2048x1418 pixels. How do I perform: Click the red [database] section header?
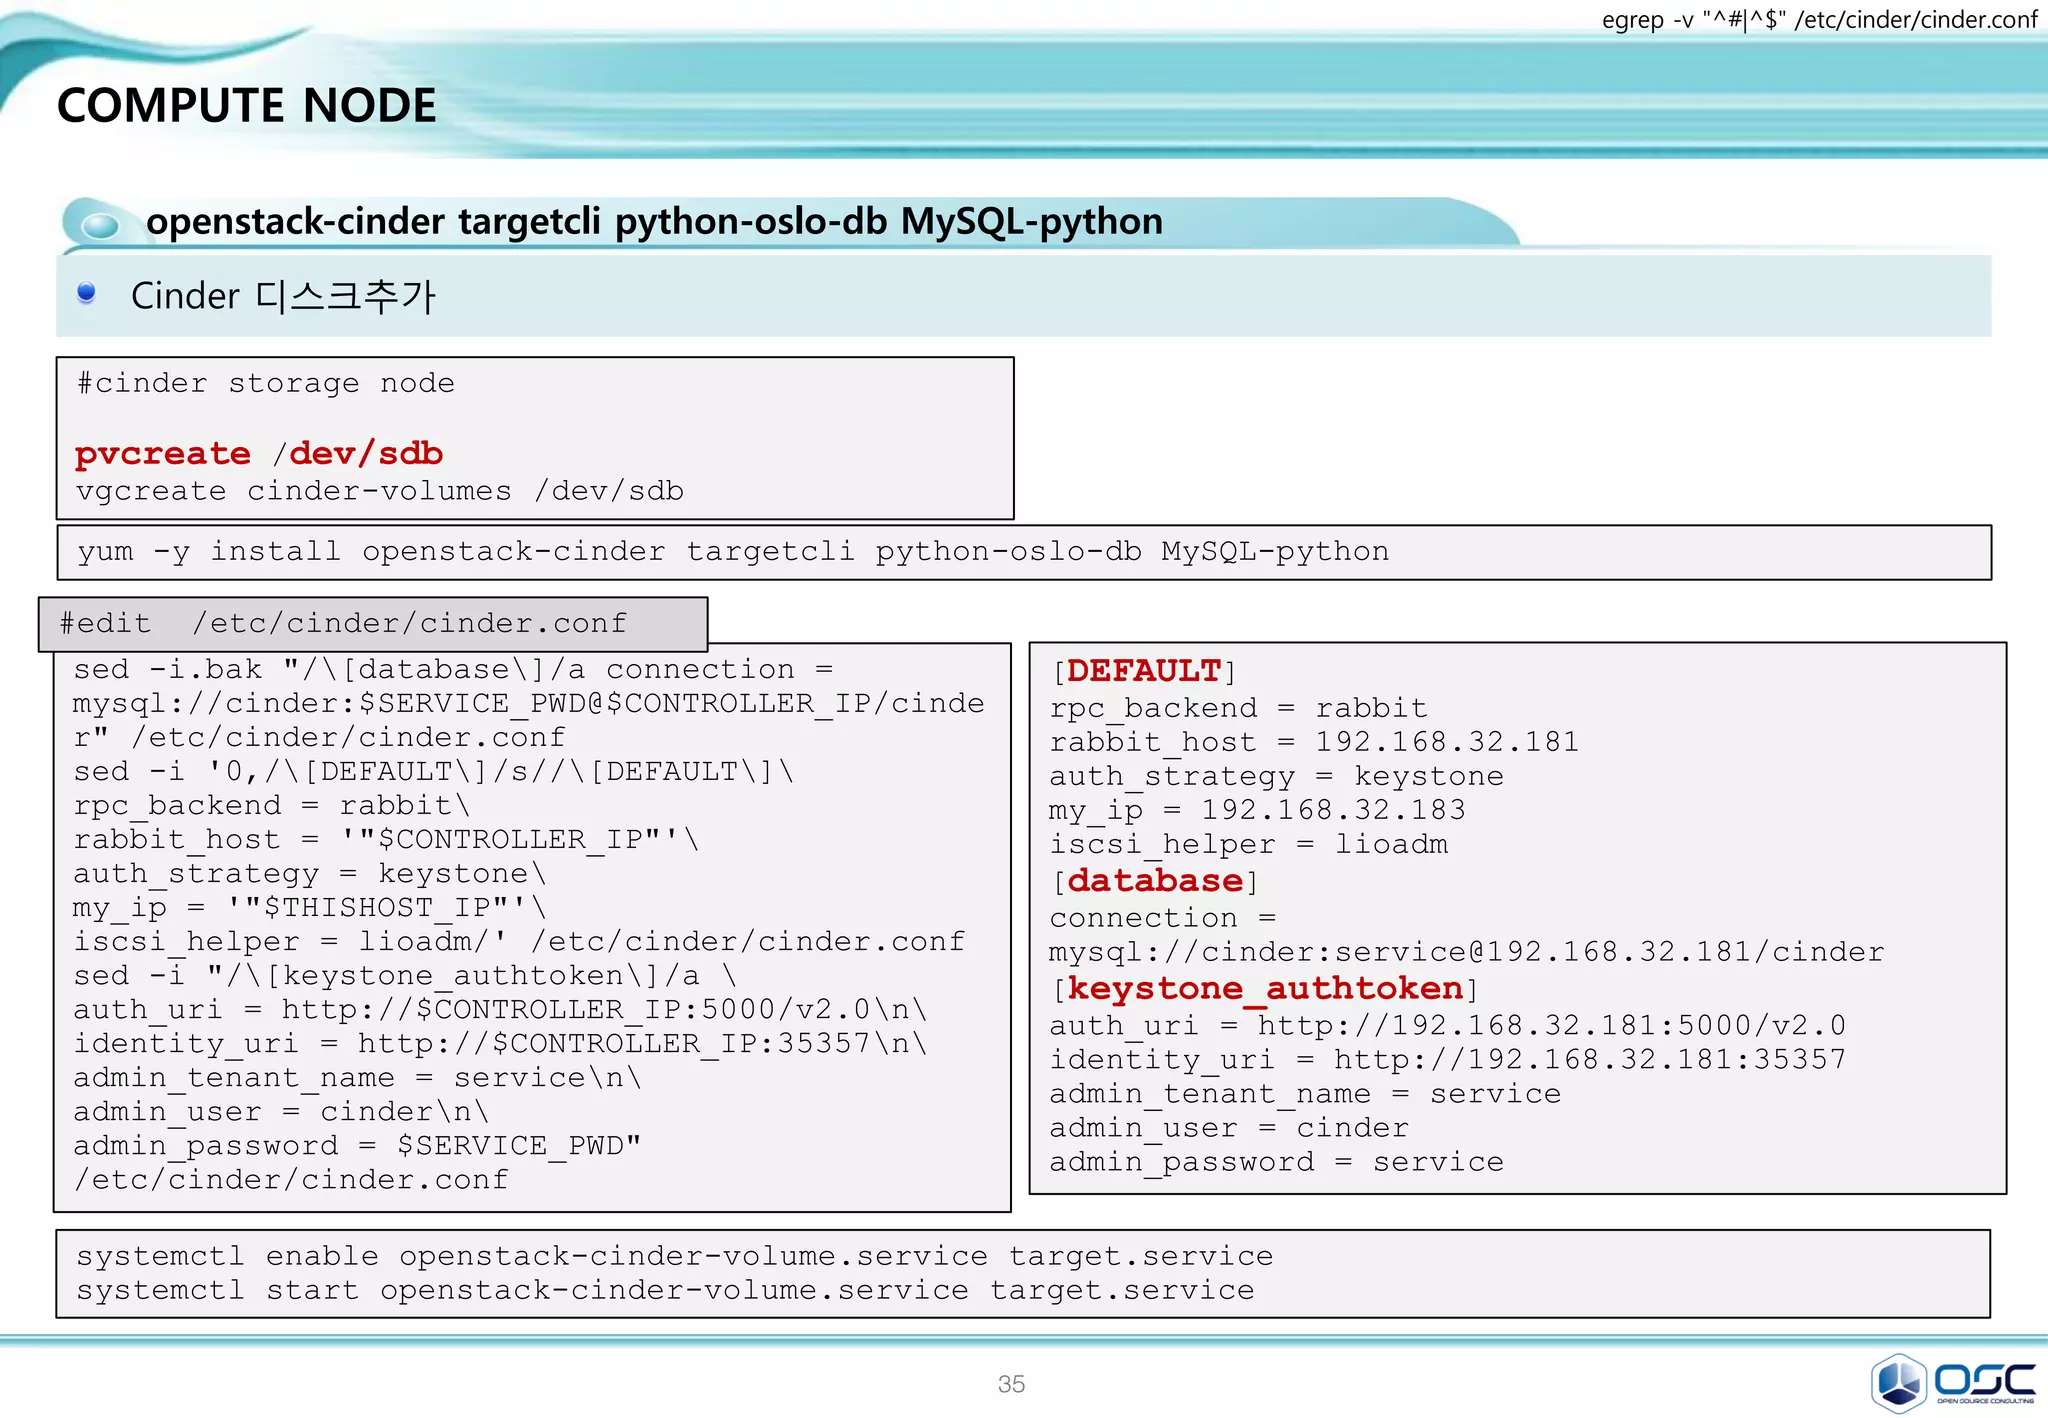click(x=1155, y=881)
